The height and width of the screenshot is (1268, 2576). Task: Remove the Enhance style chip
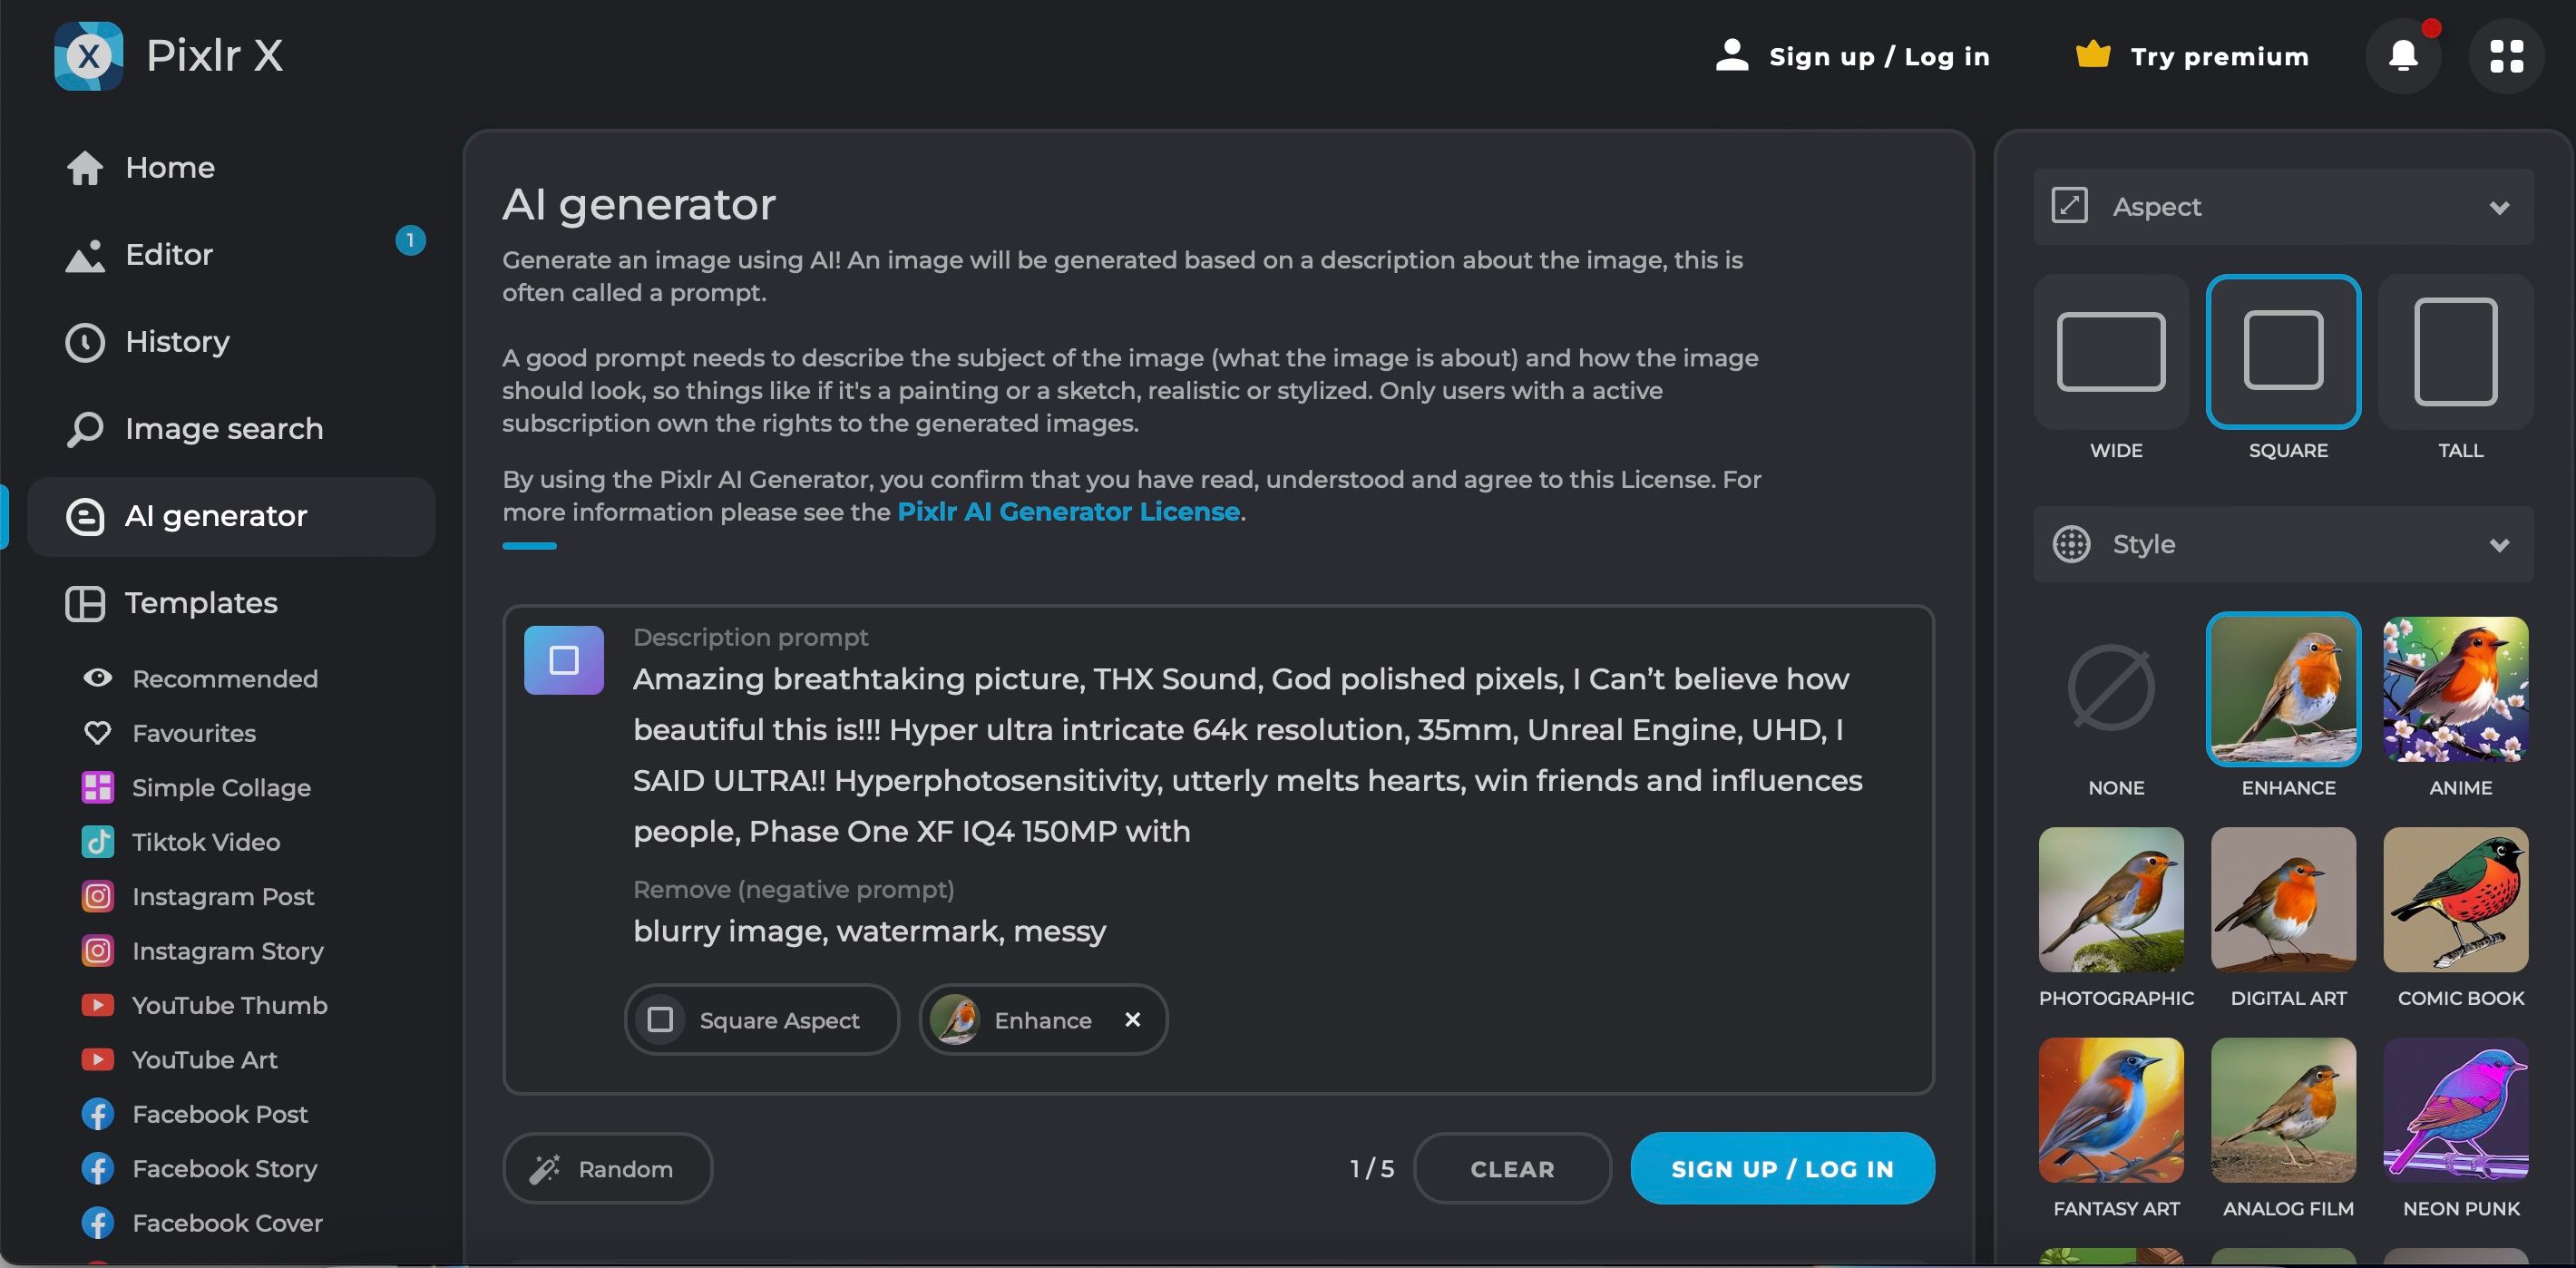coord(1132,1019)
